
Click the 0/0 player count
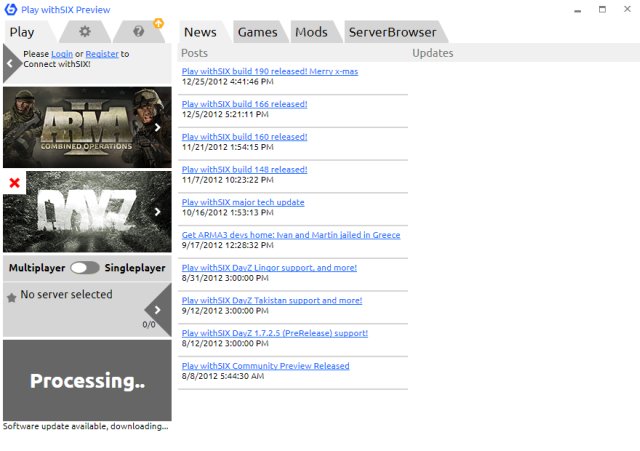[149, 324]
